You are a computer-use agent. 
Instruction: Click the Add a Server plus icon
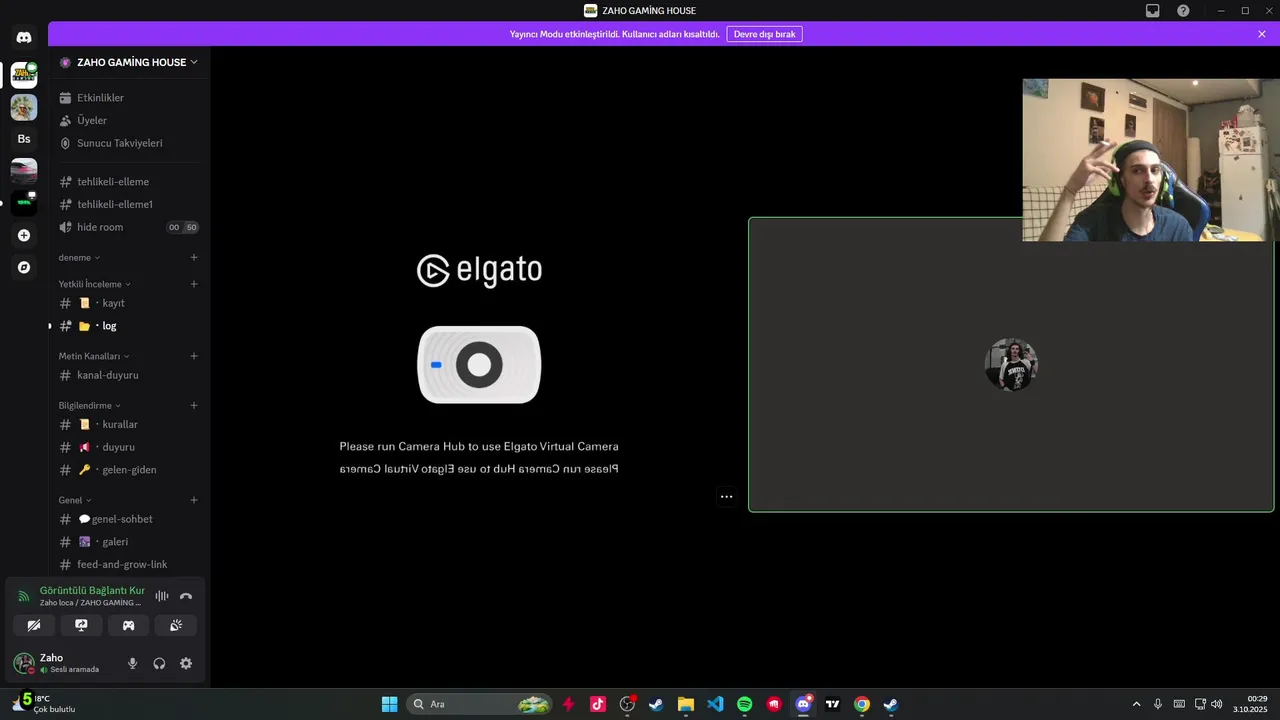tap(24, 235)
